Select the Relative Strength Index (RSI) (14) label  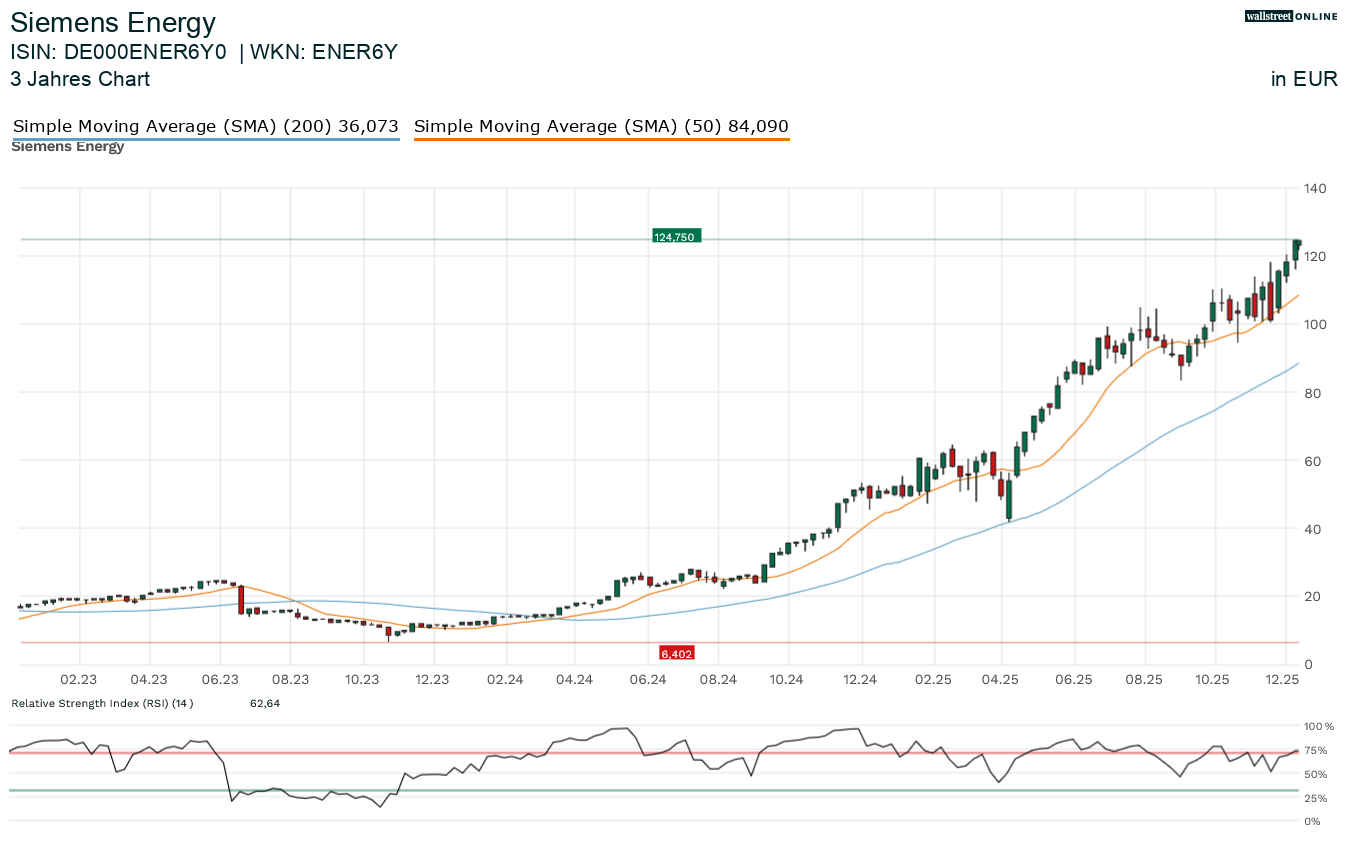(102, 703)
